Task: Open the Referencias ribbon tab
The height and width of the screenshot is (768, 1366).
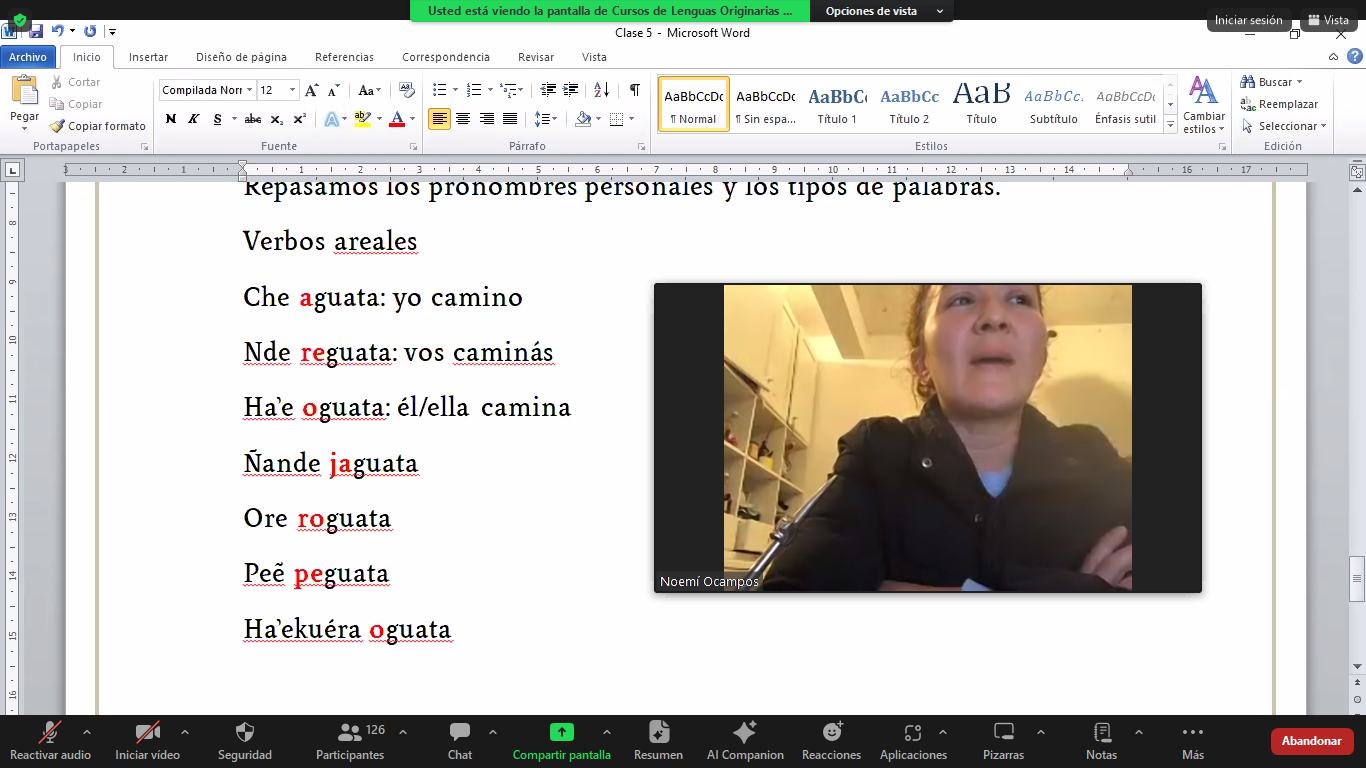Action: tap(344, 57)
